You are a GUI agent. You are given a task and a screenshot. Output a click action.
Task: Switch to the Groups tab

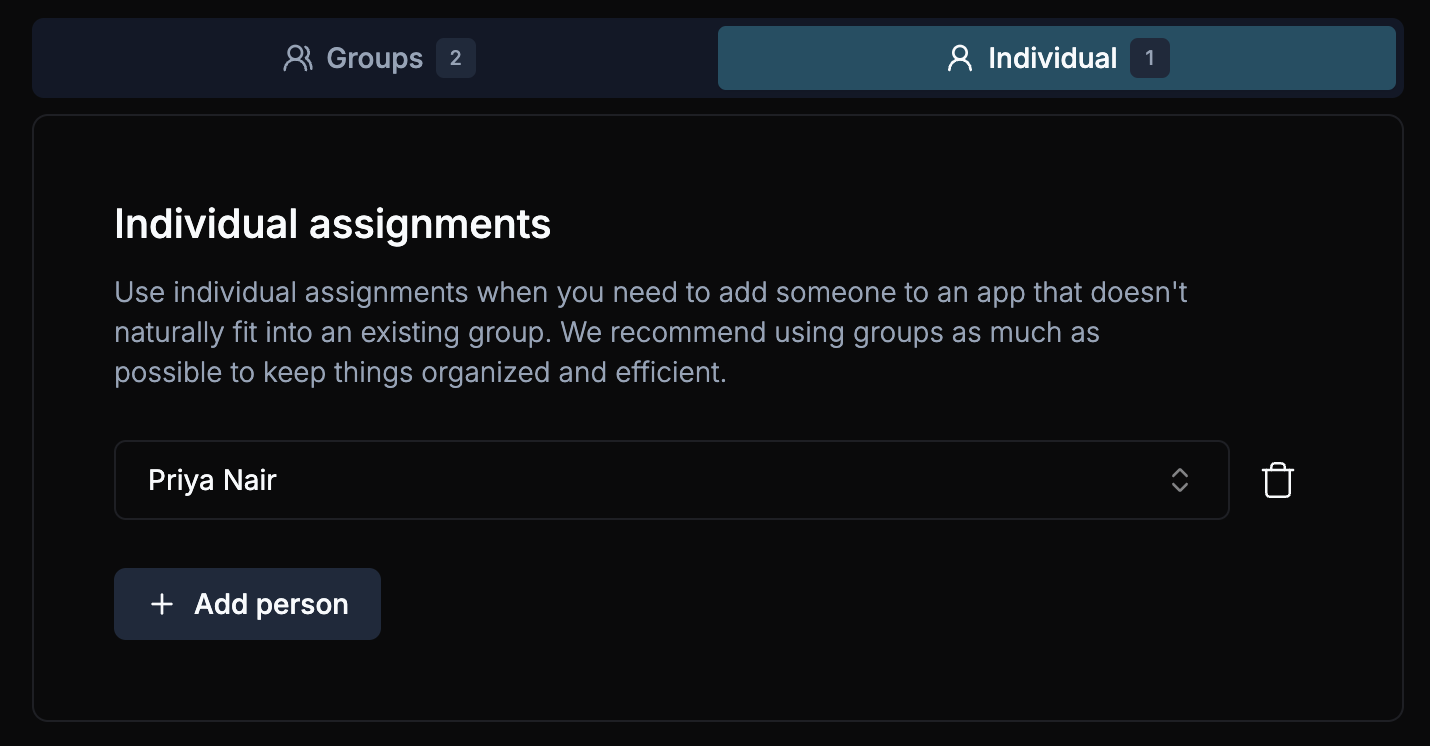point(373,58)
